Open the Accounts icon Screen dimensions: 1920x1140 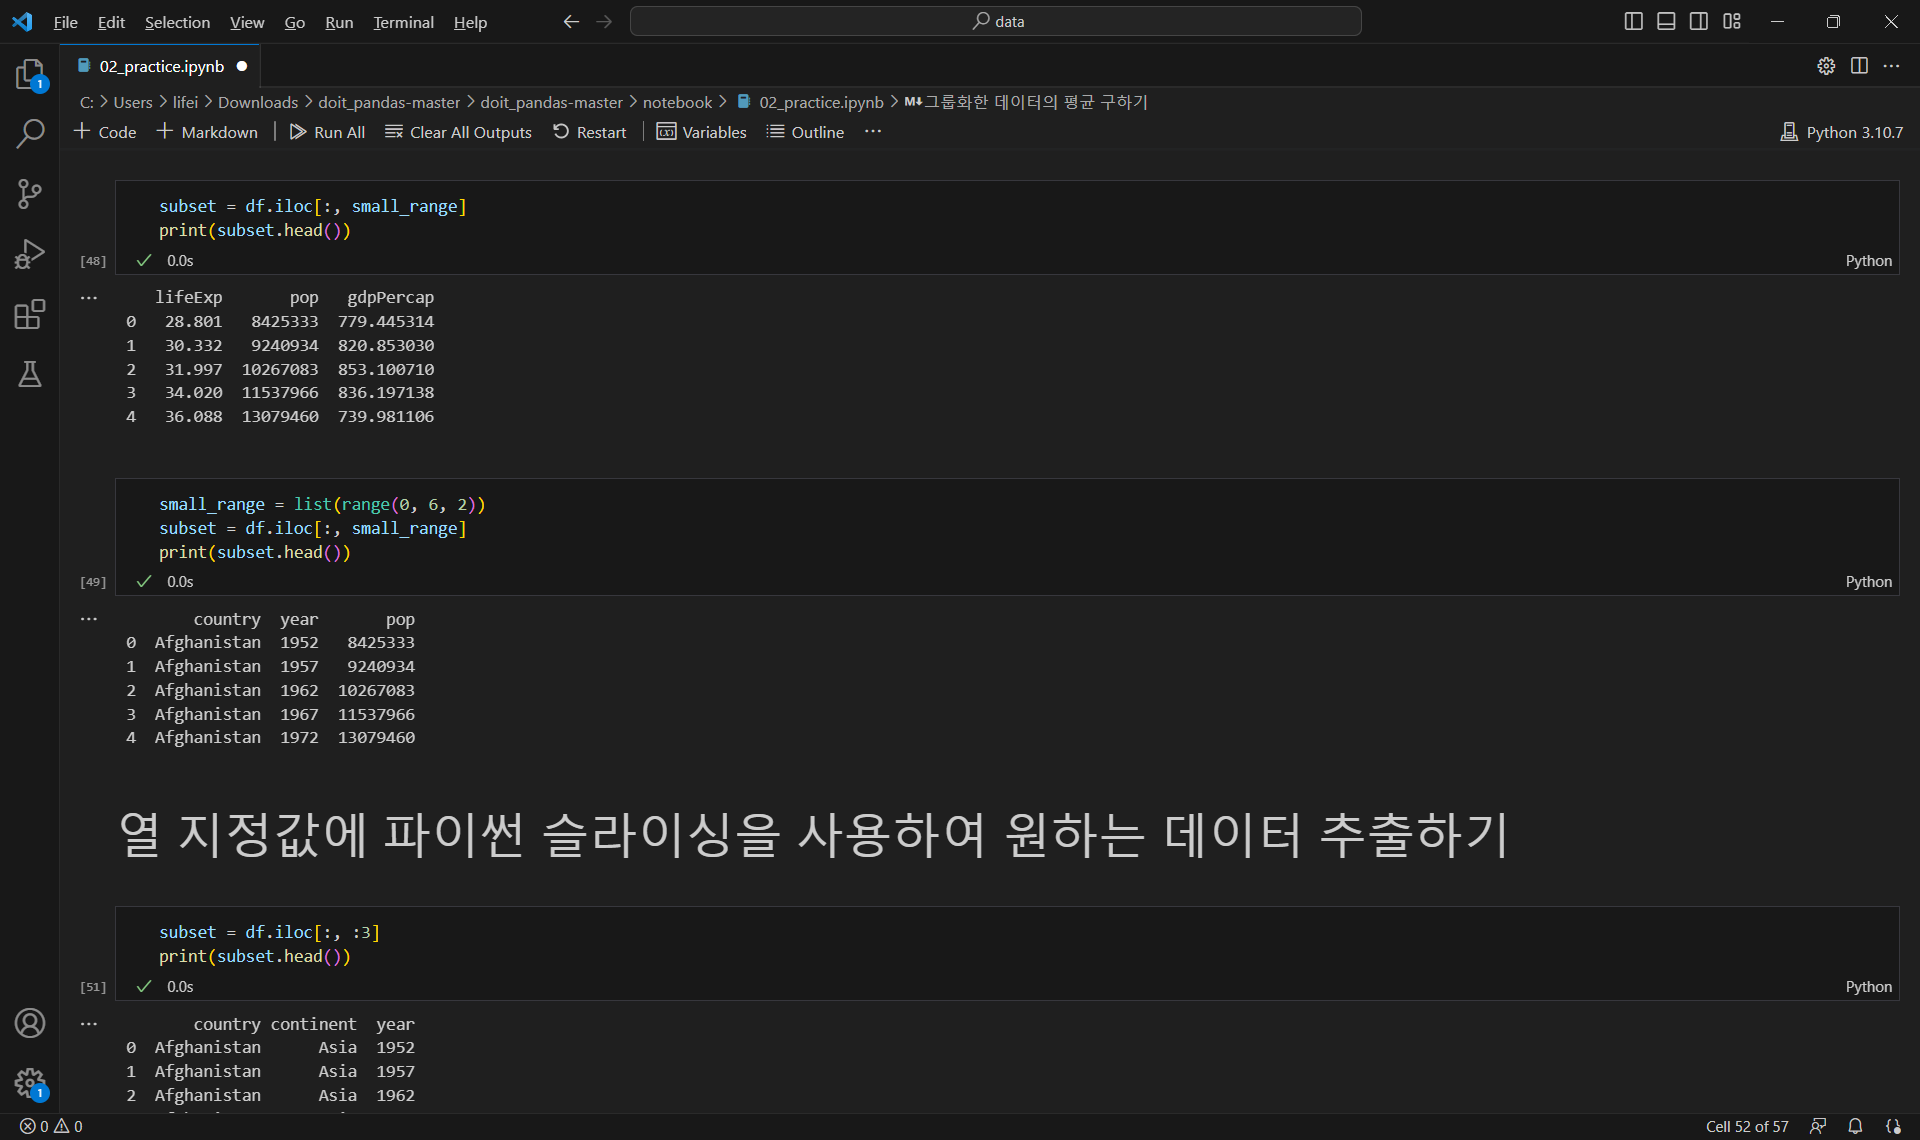pos(30,1023)
